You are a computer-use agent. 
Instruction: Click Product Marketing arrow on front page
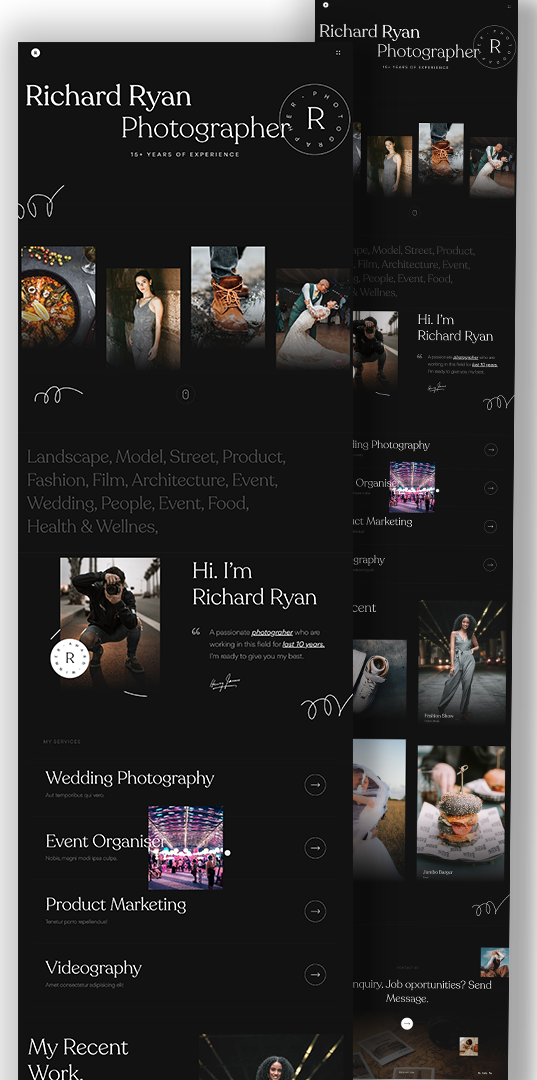[315, 911]
